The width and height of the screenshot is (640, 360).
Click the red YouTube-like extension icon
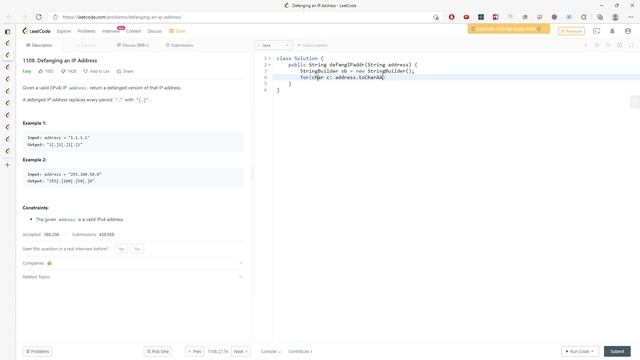pyautogui.click(x=466, y=17)
